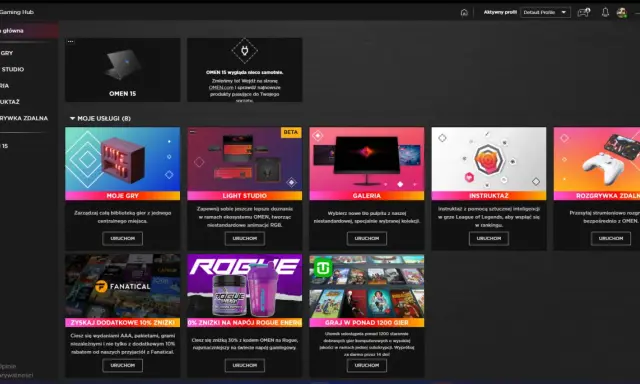Click the ZNIŻKI NA NAPÓJ ROGUE banner
Viewport: 640px width, 384px height.
coord(244,323)
